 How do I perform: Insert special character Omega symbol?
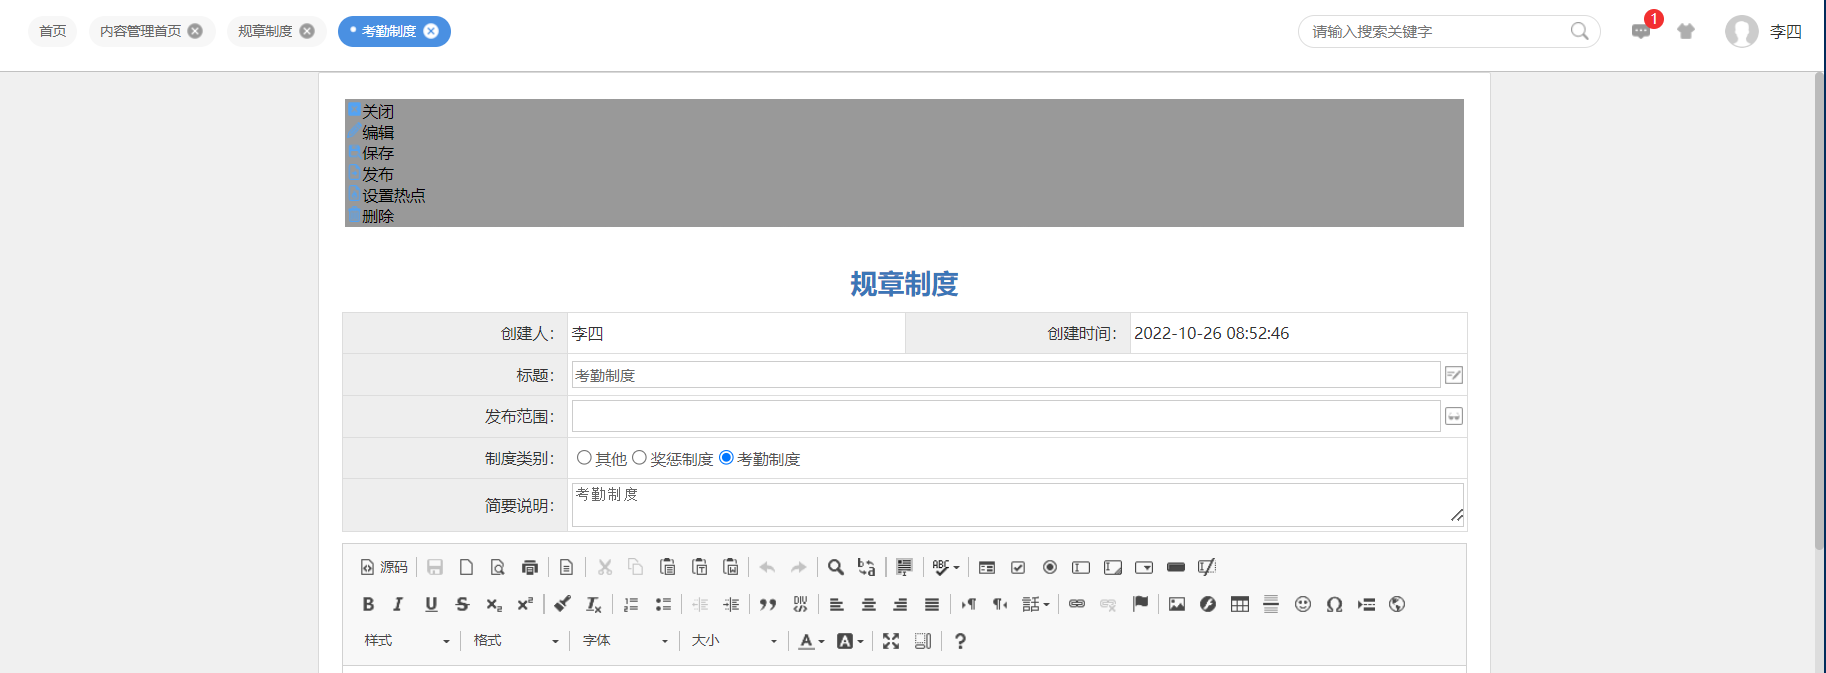1334,604
